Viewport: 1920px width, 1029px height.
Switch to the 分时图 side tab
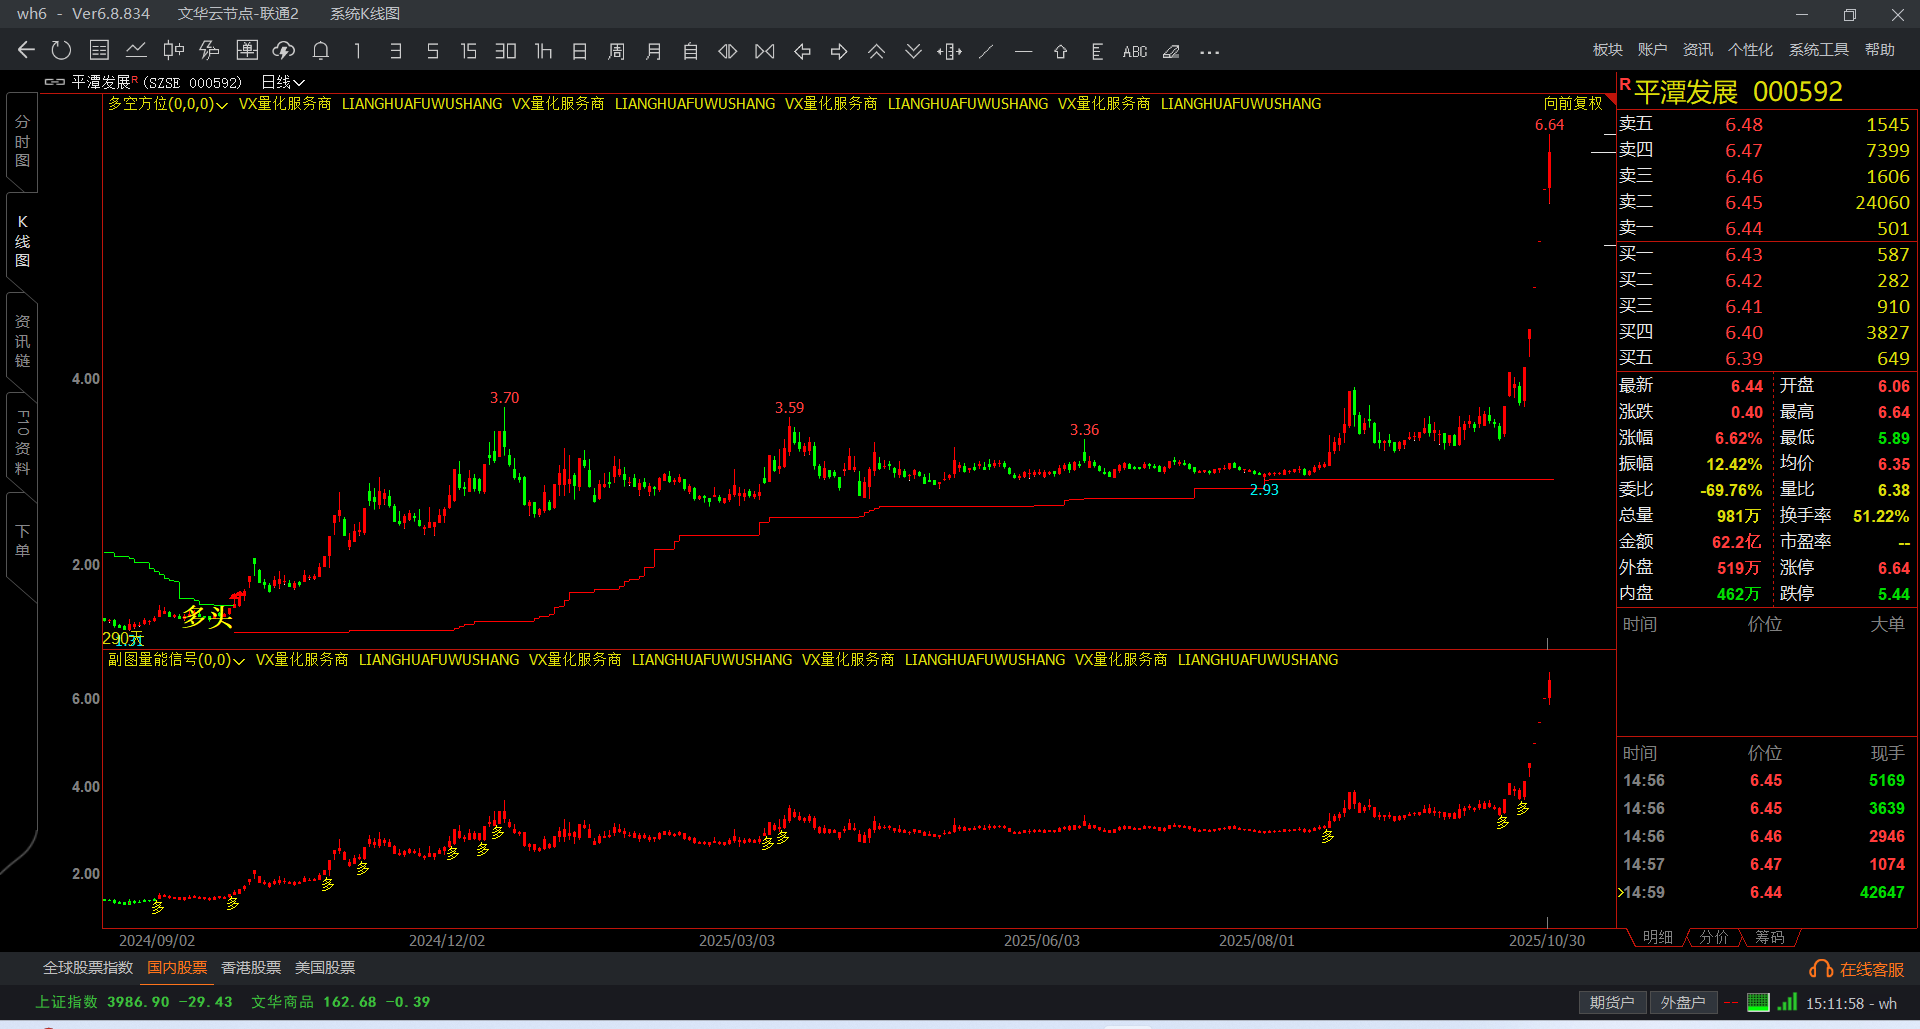(x=22, y=141)
